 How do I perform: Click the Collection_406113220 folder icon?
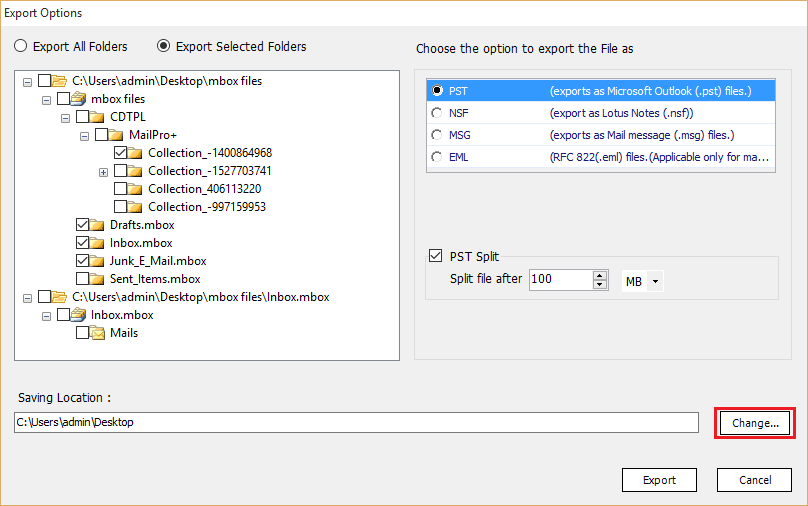135,189
